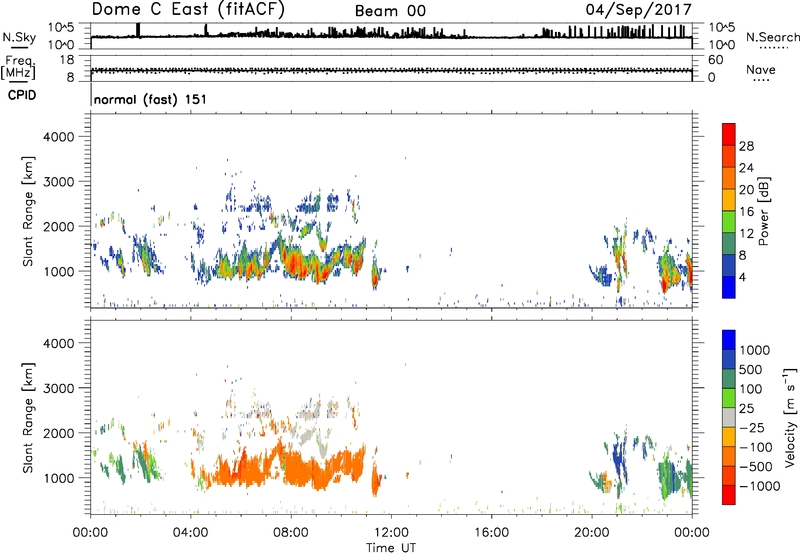800x554 pixels.
Task: Click the '28' value on power colorbar
Action: point(746,146)
